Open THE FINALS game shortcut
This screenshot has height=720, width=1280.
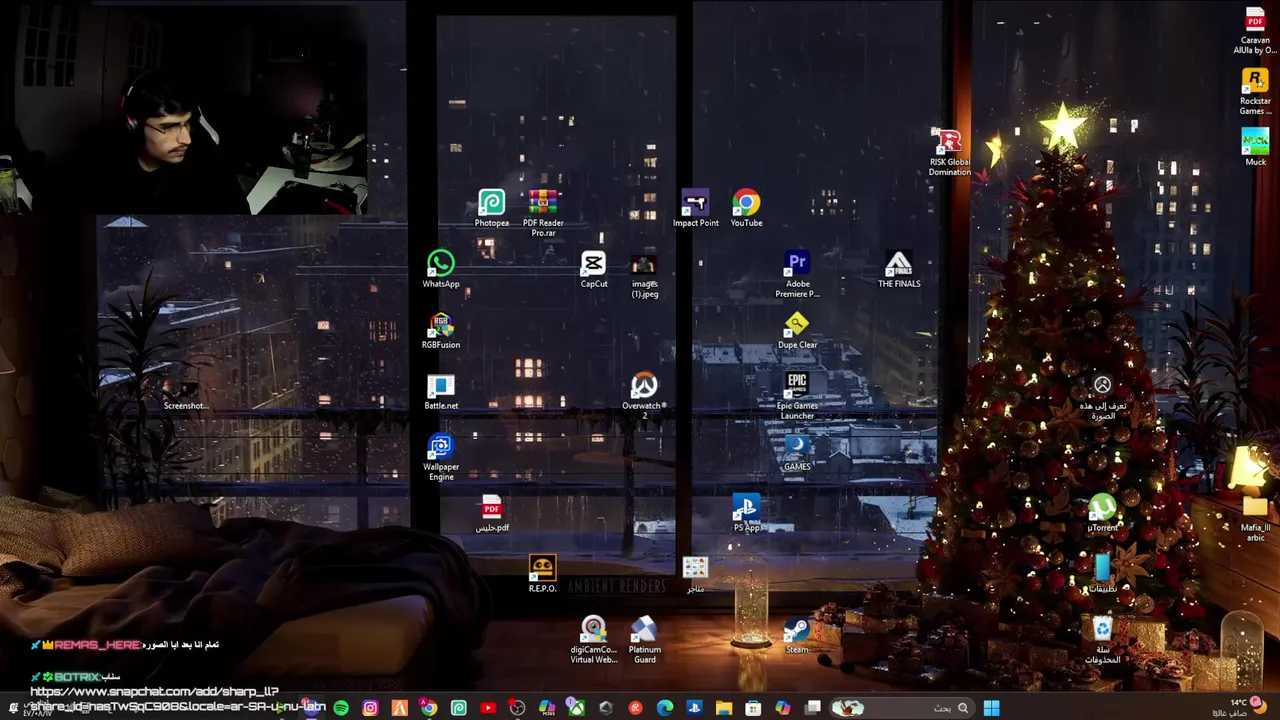[x=899, y=269]
